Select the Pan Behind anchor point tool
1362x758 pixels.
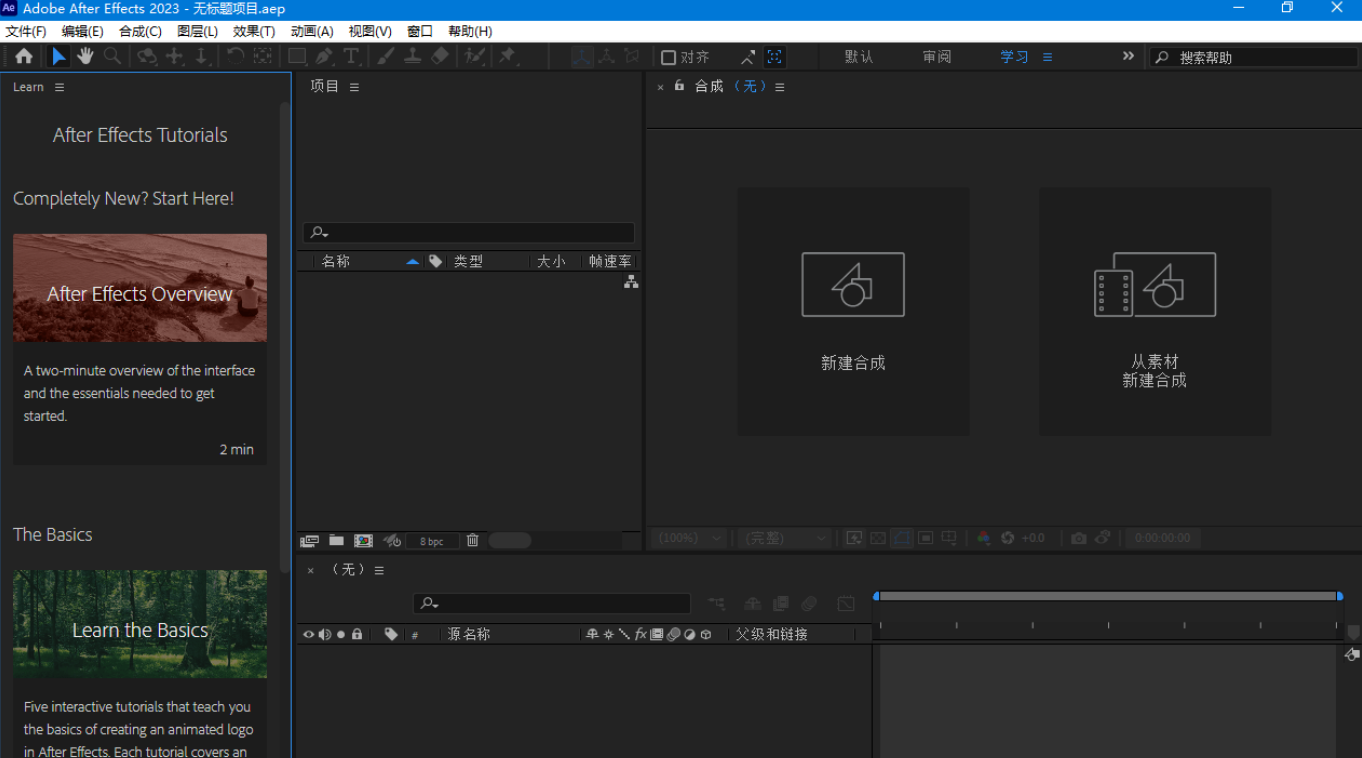[x=263, y=56]
